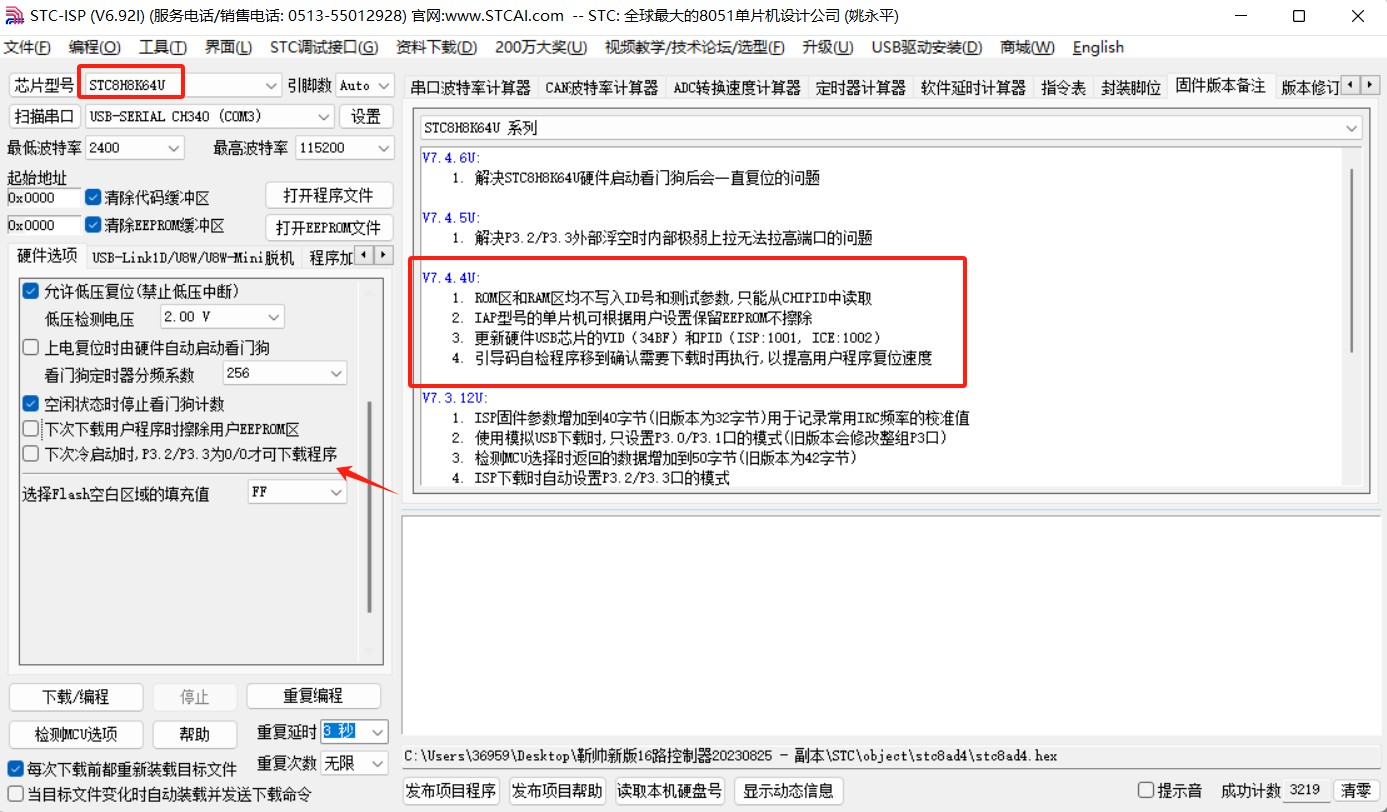The image size is (1387, 812).
Task: Toggle 清除EEPROM缓冲区 checkbox
Action: [94, 225]
